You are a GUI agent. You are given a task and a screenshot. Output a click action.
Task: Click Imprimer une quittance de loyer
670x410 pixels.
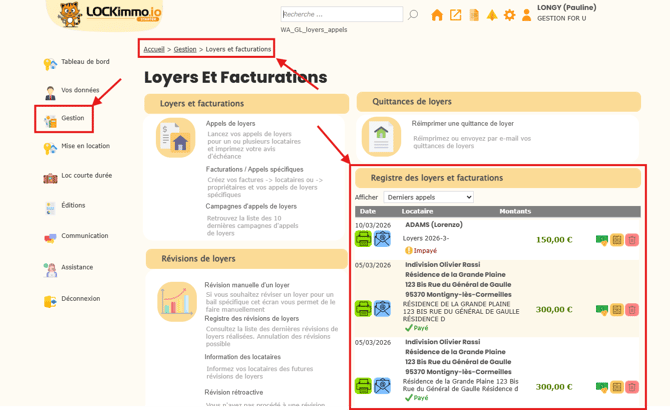pos(462,124)
